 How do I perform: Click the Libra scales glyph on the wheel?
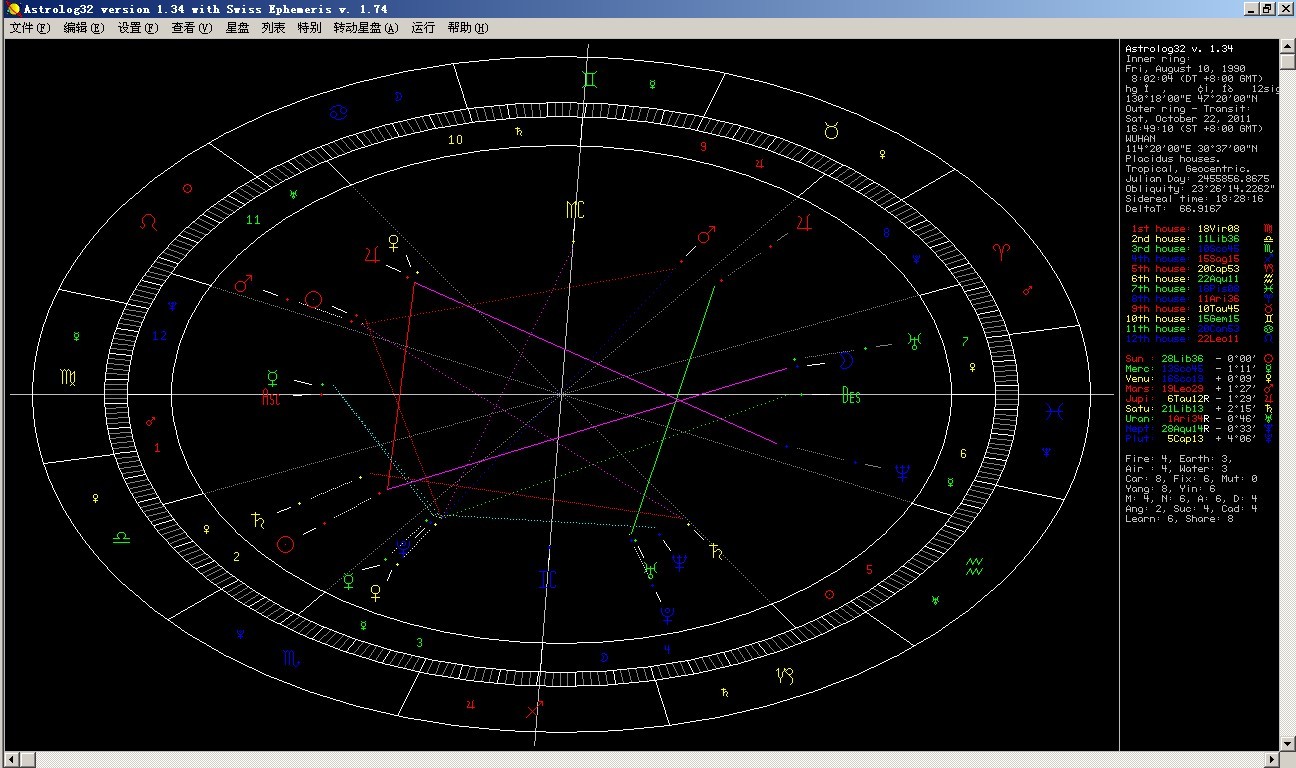tap(120, 537)
